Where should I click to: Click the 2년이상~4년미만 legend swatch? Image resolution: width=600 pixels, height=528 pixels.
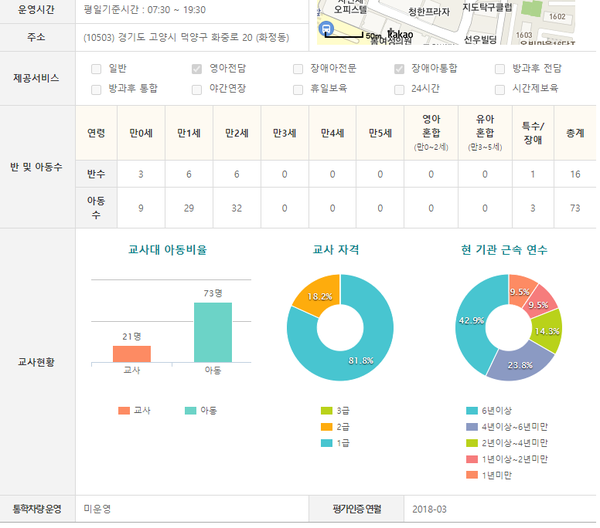click(472, 443)
